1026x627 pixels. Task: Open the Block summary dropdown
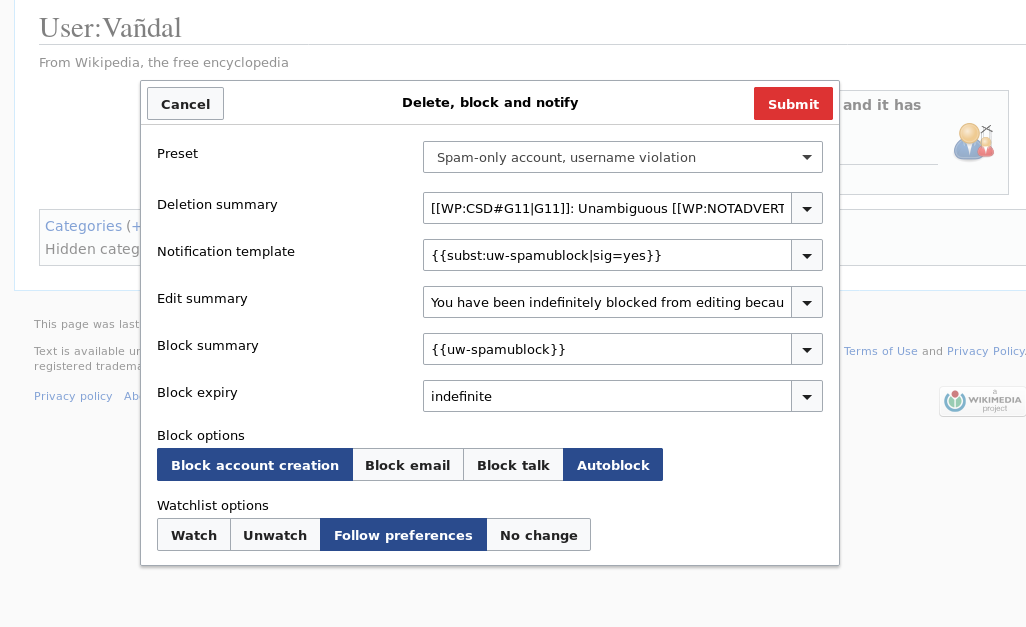coord(806,349)
